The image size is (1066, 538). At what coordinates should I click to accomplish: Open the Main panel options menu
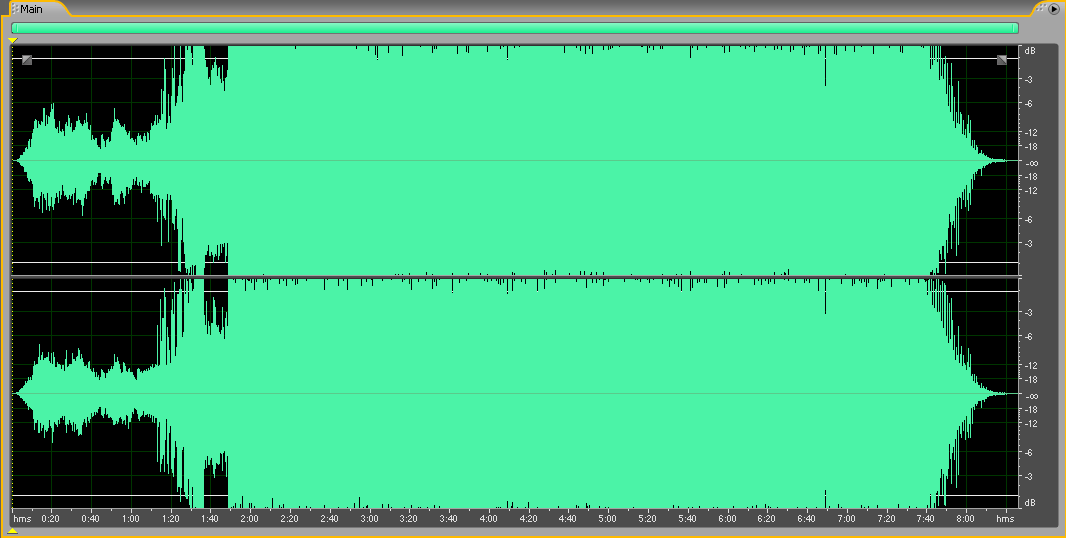(x=1053, y=8)
